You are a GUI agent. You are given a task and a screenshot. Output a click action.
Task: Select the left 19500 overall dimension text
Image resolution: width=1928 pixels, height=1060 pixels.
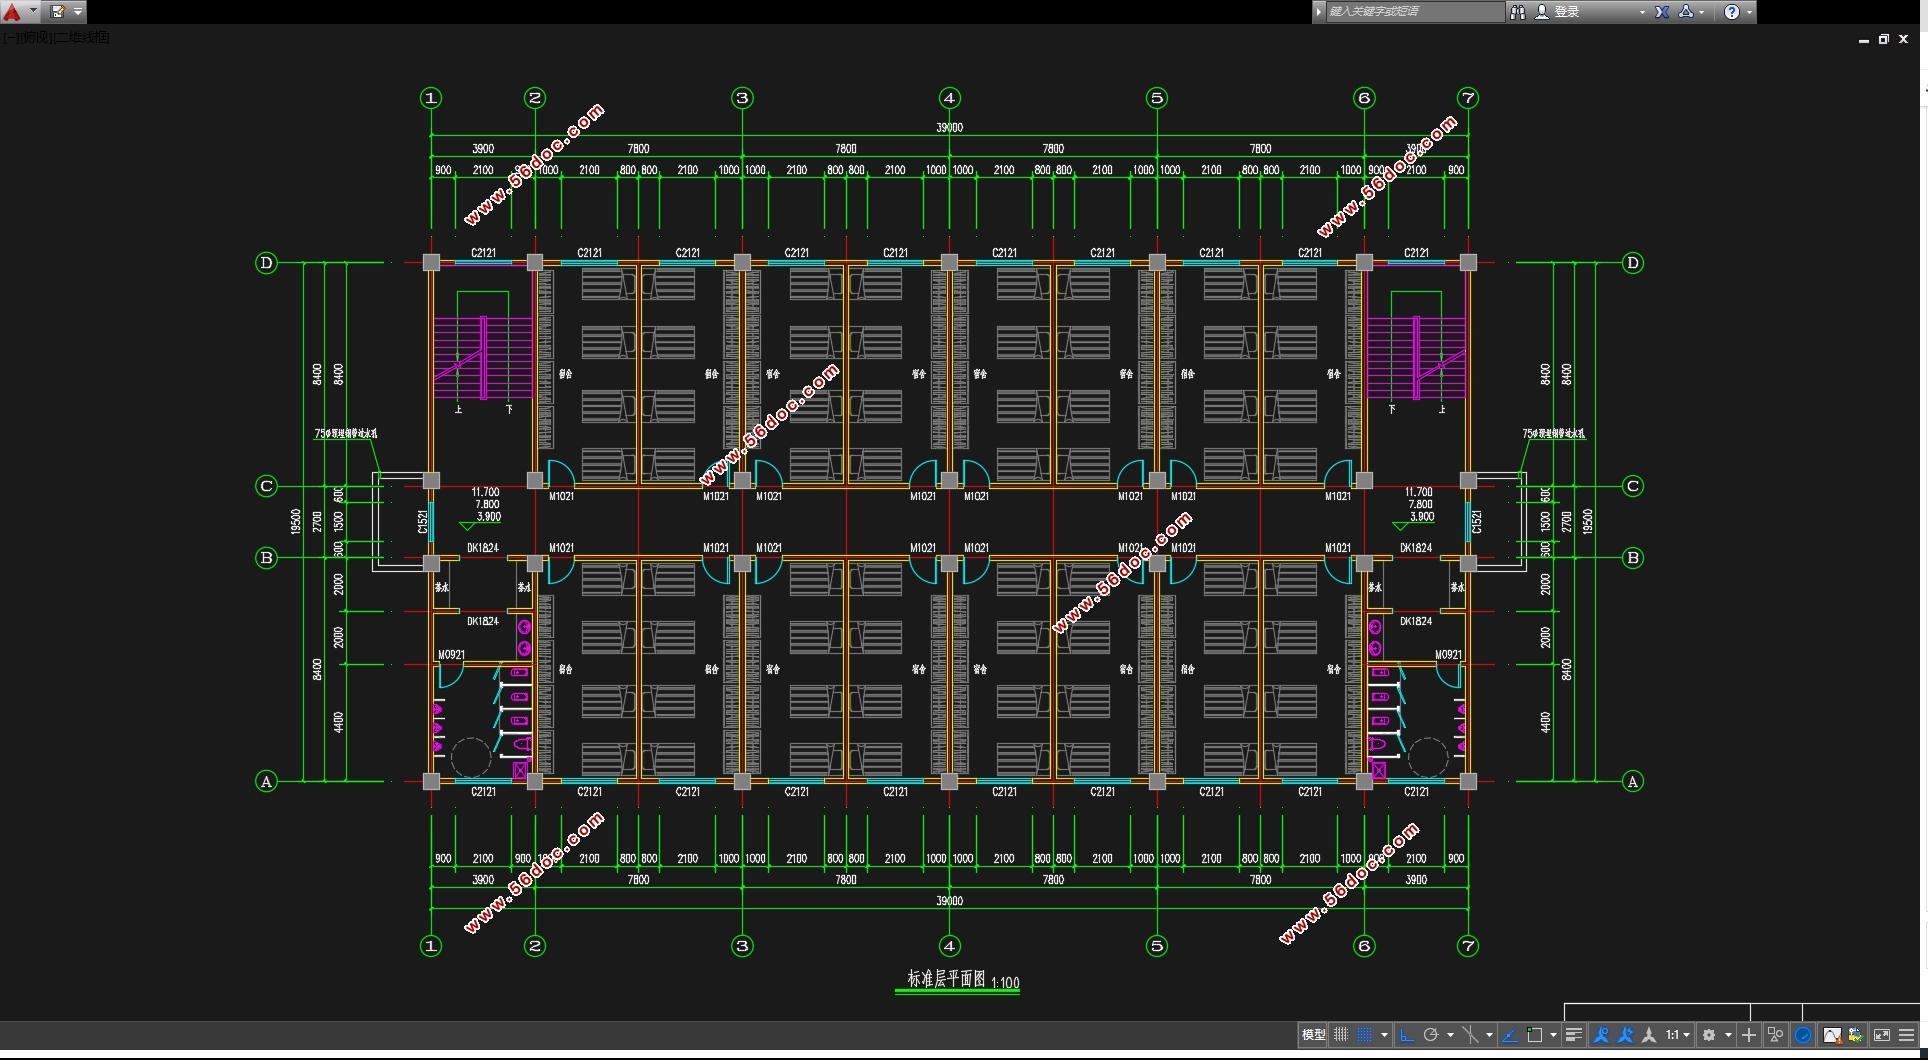click(296, 521)
